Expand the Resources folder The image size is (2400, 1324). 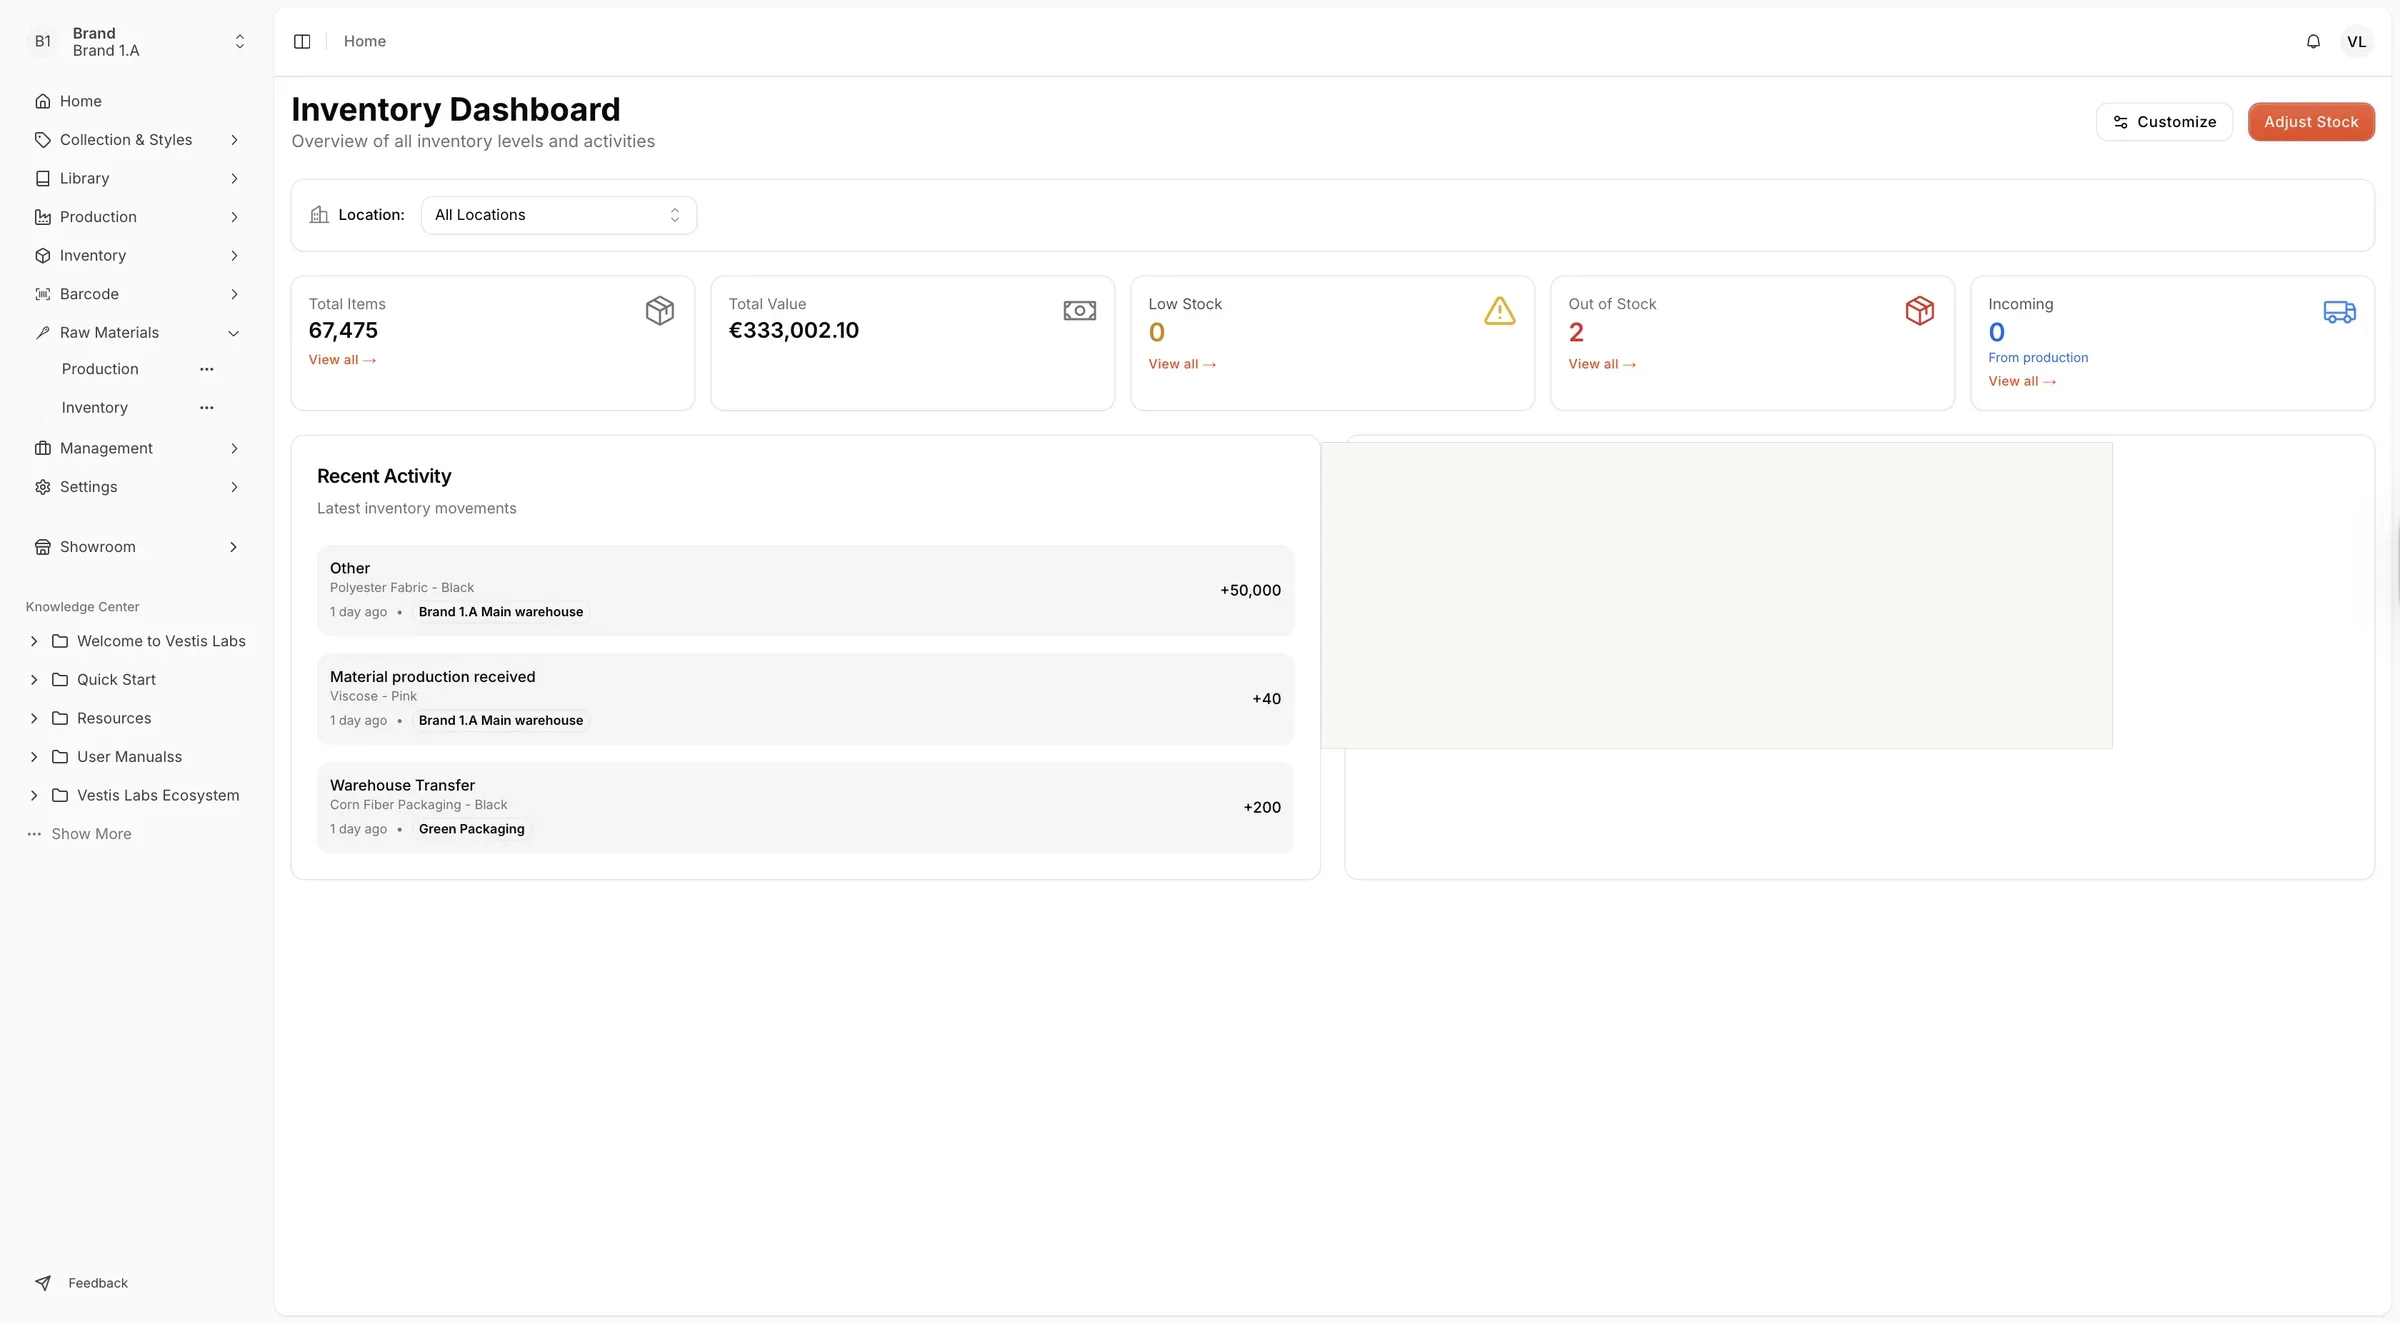[x=34, y=718]
